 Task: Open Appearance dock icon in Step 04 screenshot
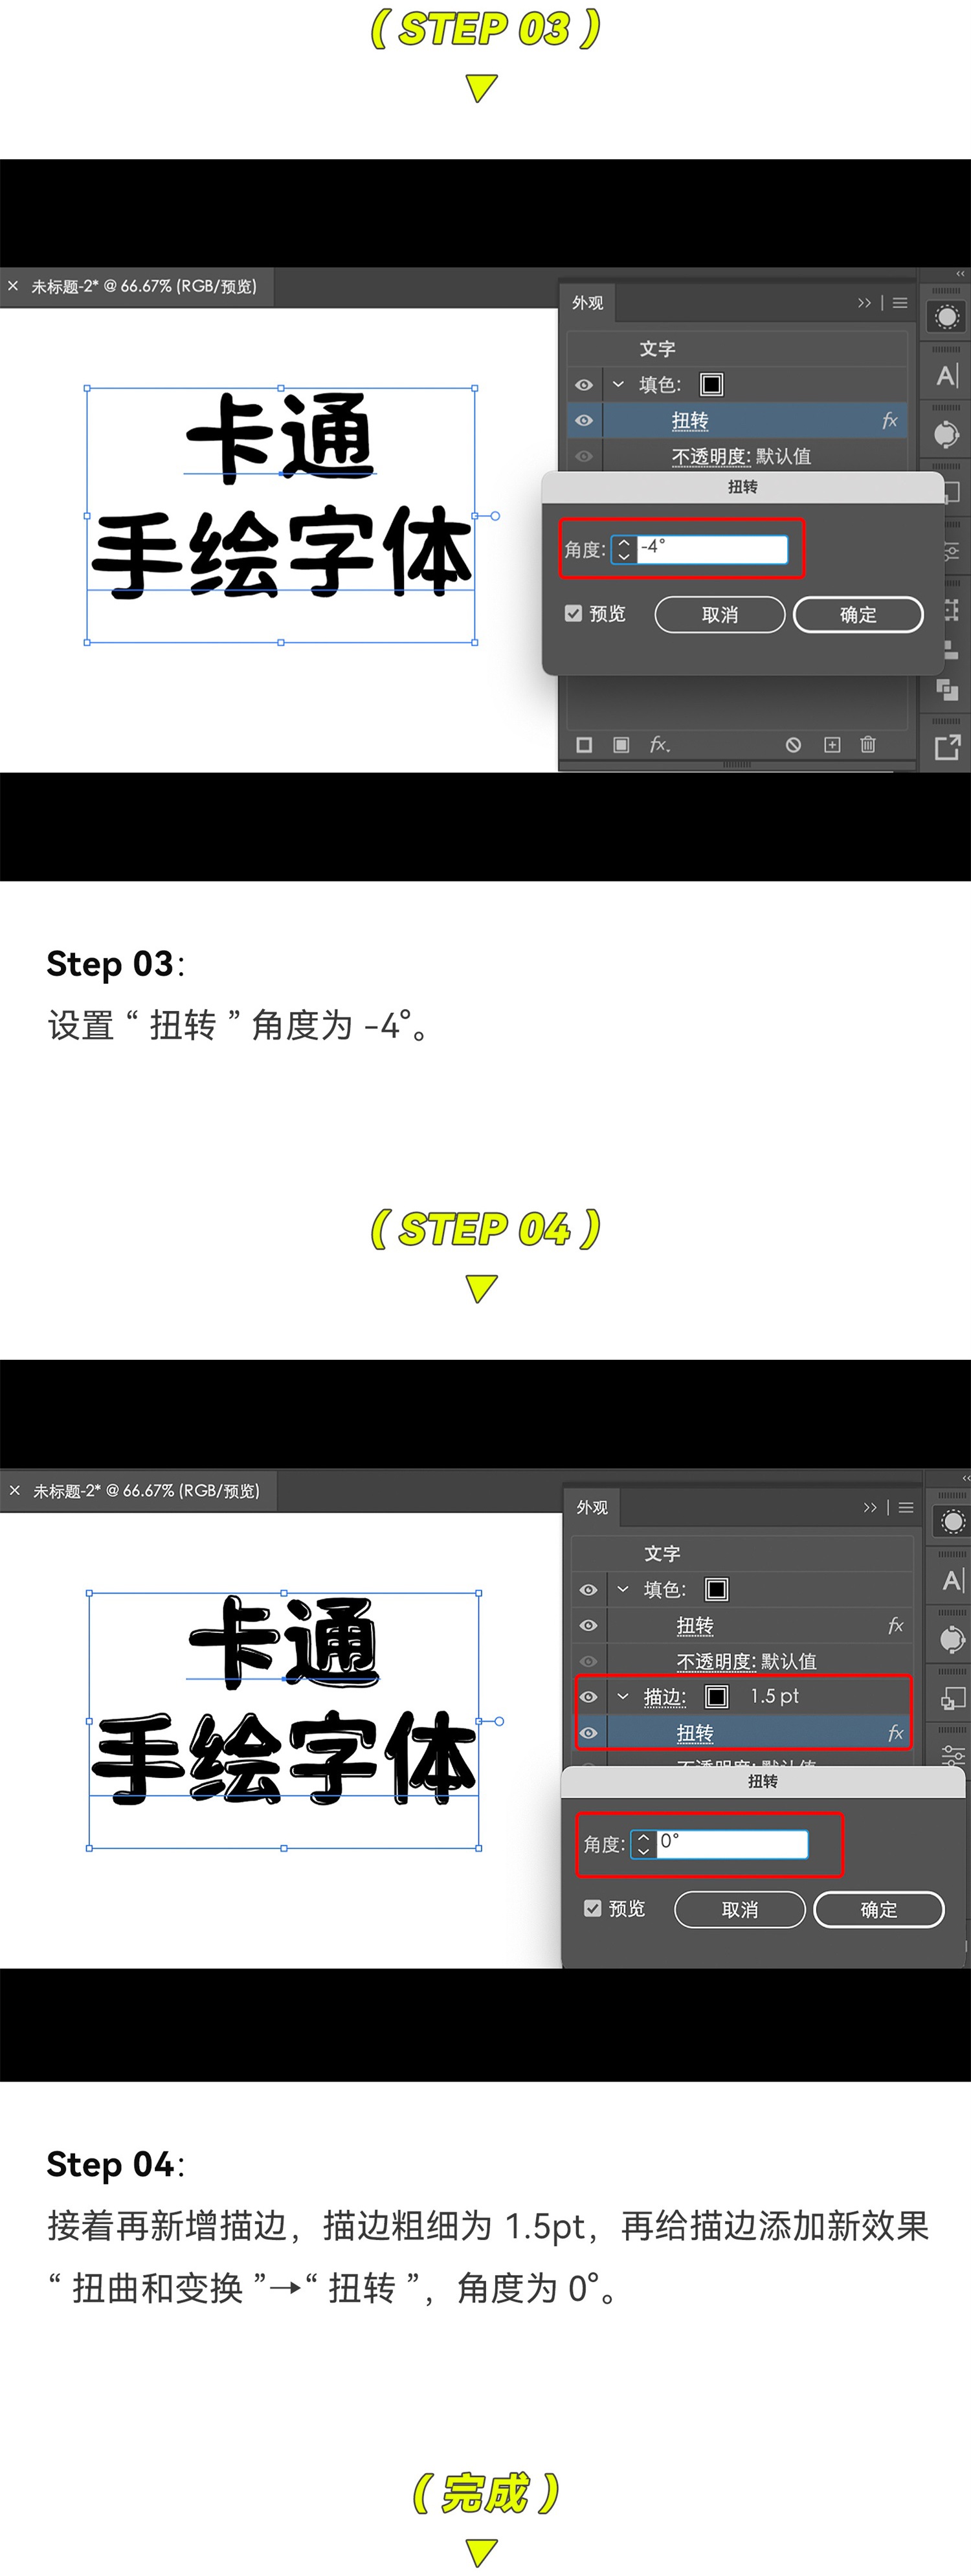click(952, 1522)
